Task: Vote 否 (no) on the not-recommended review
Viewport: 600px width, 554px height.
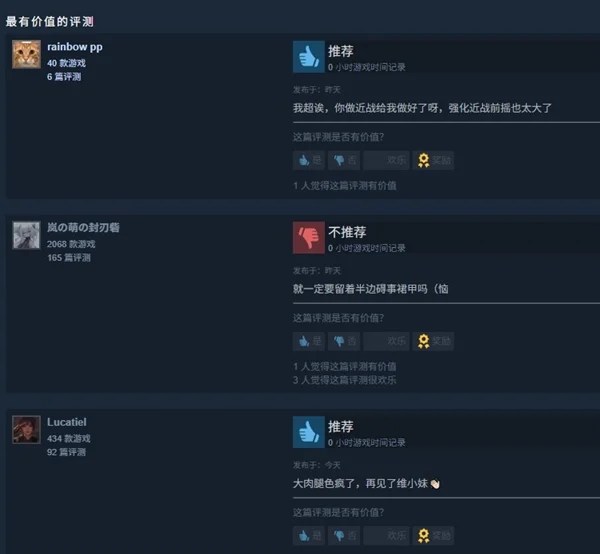Action: (x=344, y=341)
